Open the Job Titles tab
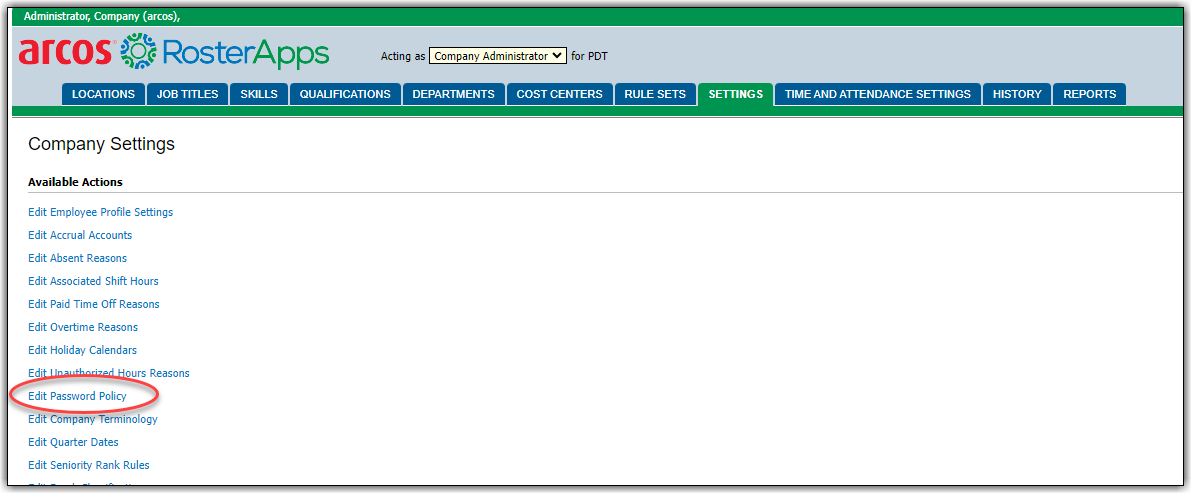Viewport: 1192px width, 494px height. [188, 94]
